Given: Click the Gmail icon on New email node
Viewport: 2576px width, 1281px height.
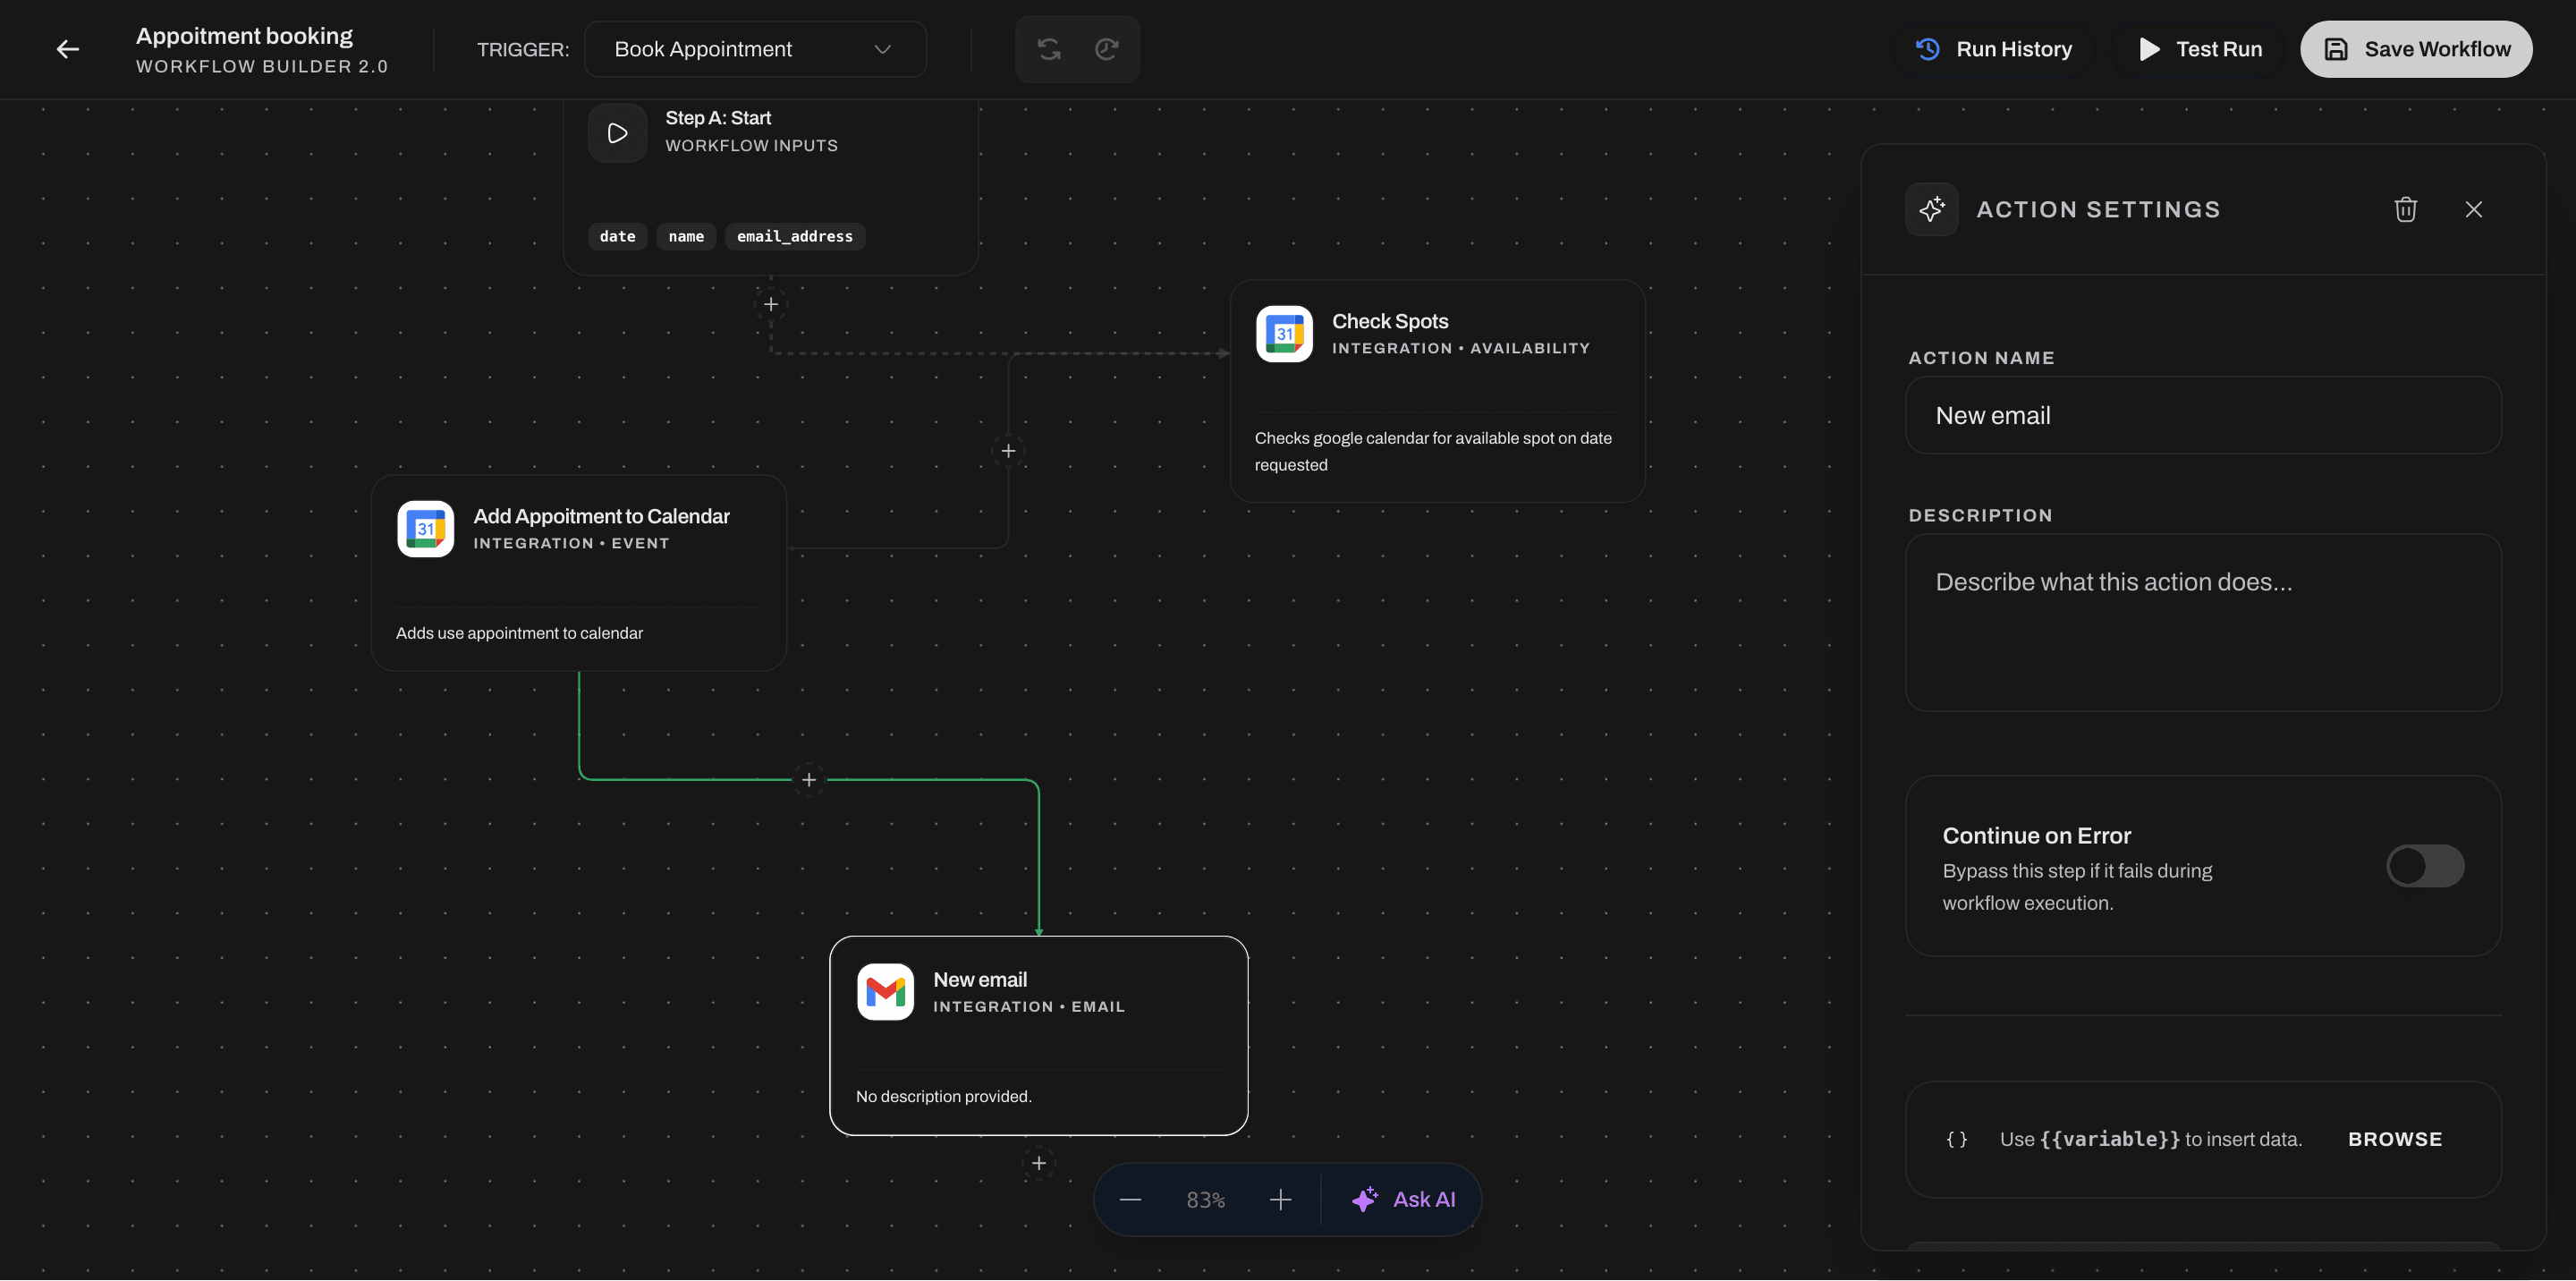Looking at the screenshot, I should (x=886, y=992).
